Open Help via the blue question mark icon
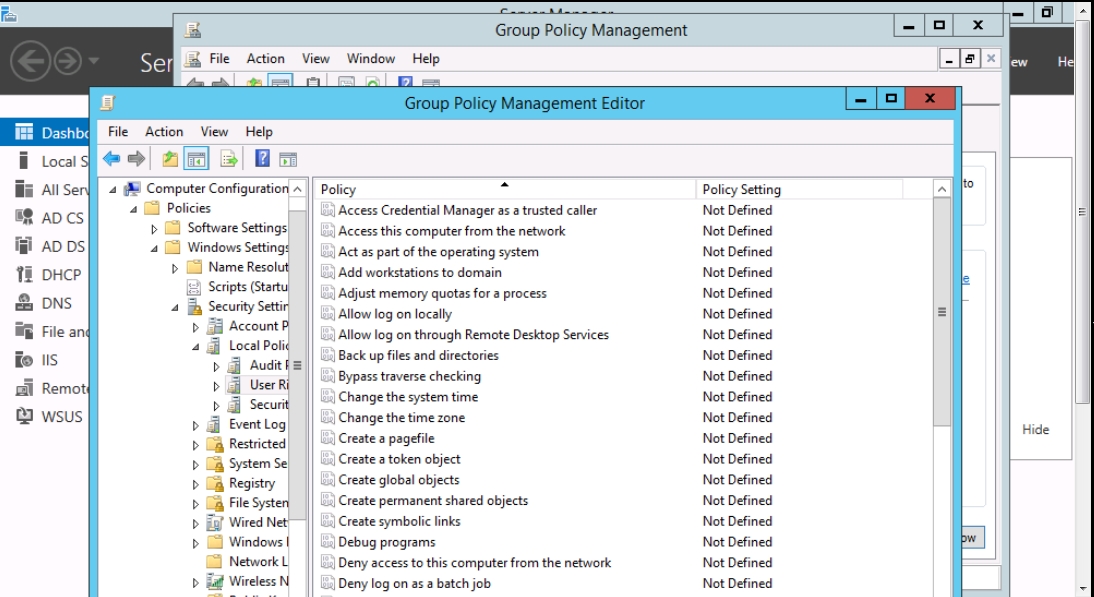 pyautogui.click(x=262, y=159)
